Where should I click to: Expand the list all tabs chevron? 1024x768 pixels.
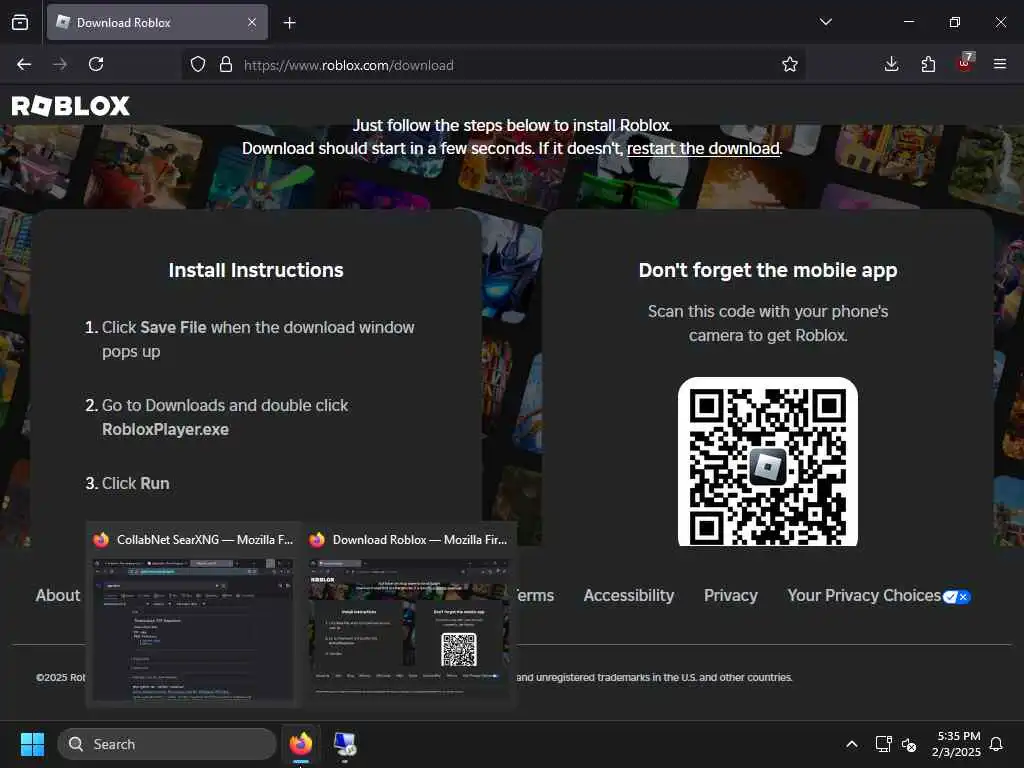tap(825, 22)
